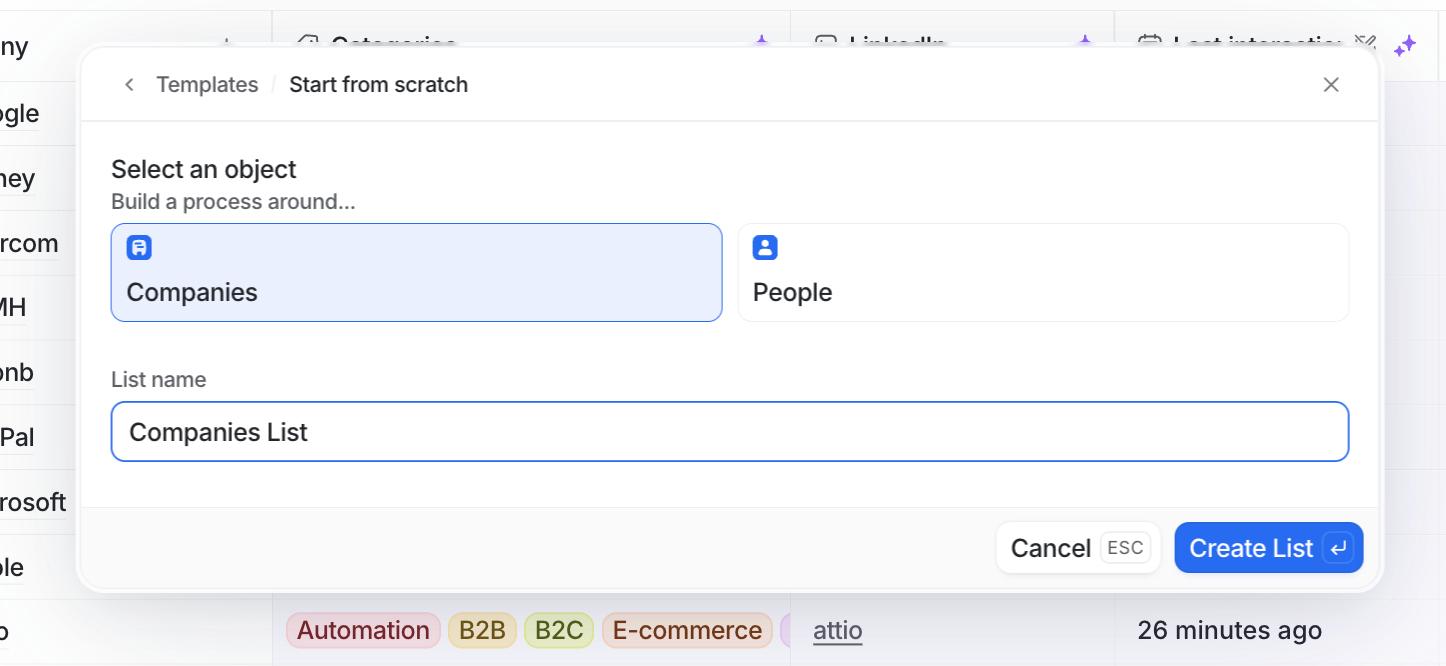This screenshot has height=666, width=1446.
Task: Select the Companies object card
Action: click(x=416, y=273)
